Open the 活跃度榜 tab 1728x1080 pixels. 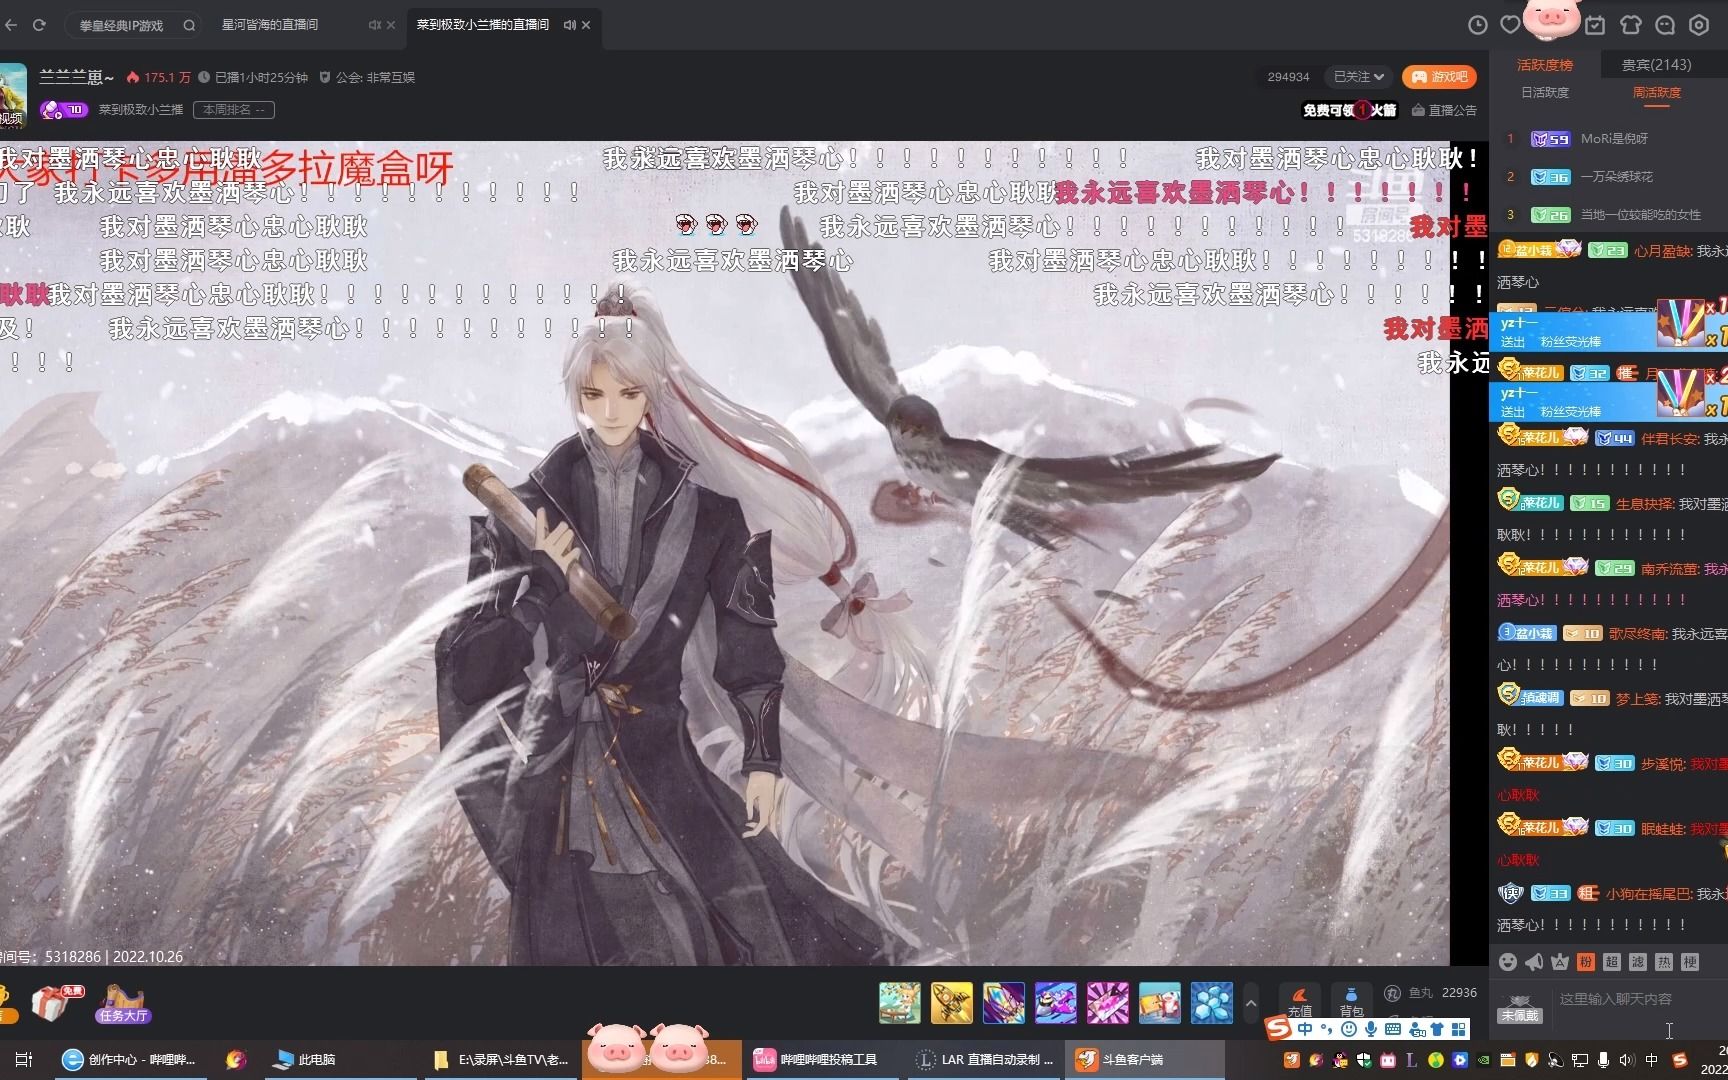click(x=1545, y=65)
